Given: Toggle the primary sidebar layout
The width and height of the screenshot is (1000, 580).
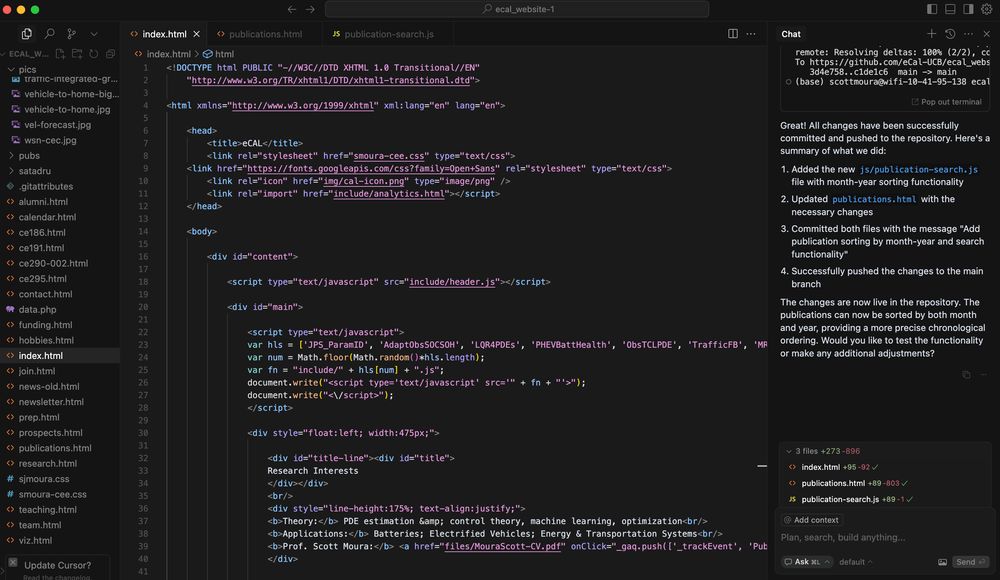Looking at the screenshot, I should 932,9.
